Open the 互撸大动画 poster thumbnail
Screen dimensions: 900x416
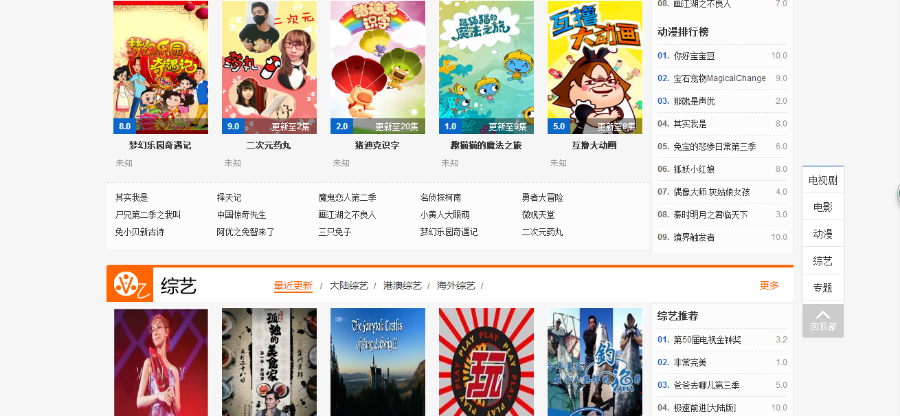pyautogui.click(x=595, y=67)
